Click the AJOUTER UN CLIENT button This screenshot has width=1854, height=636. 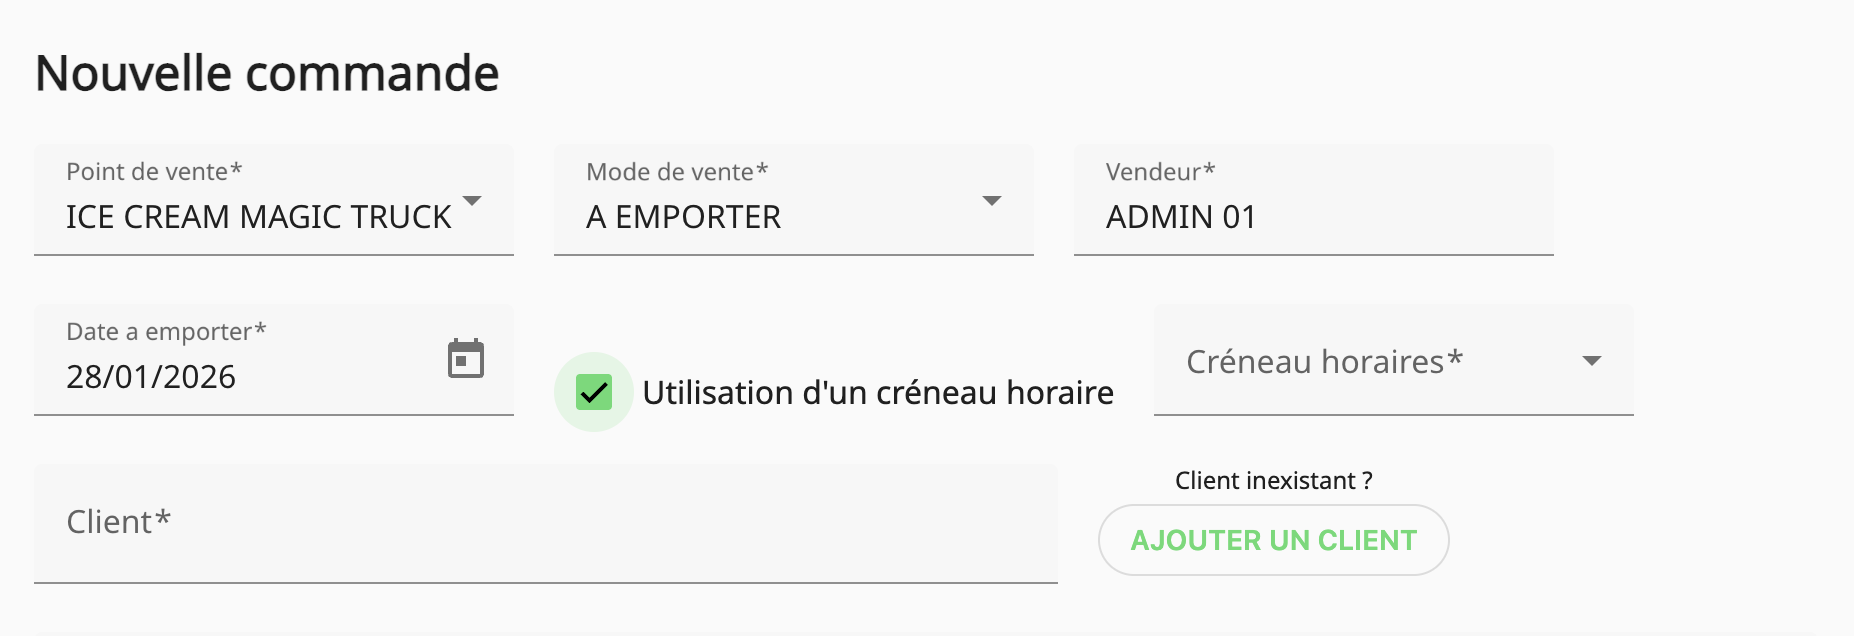(x=1273, y=540)
